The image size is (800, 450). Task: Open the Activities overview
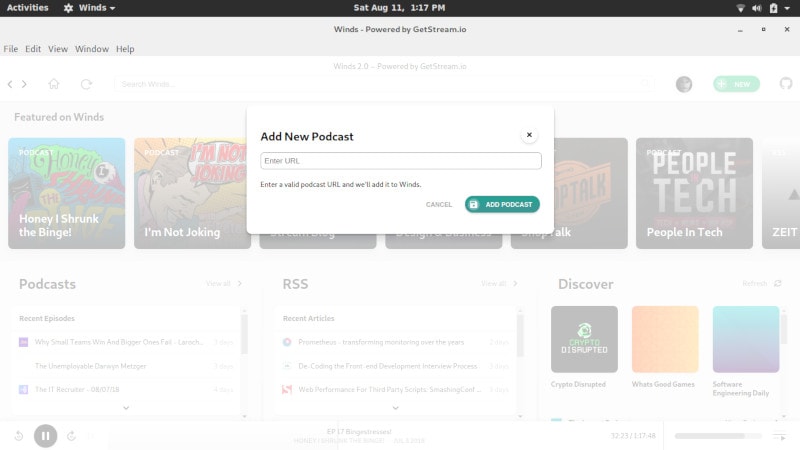point(28,8)
